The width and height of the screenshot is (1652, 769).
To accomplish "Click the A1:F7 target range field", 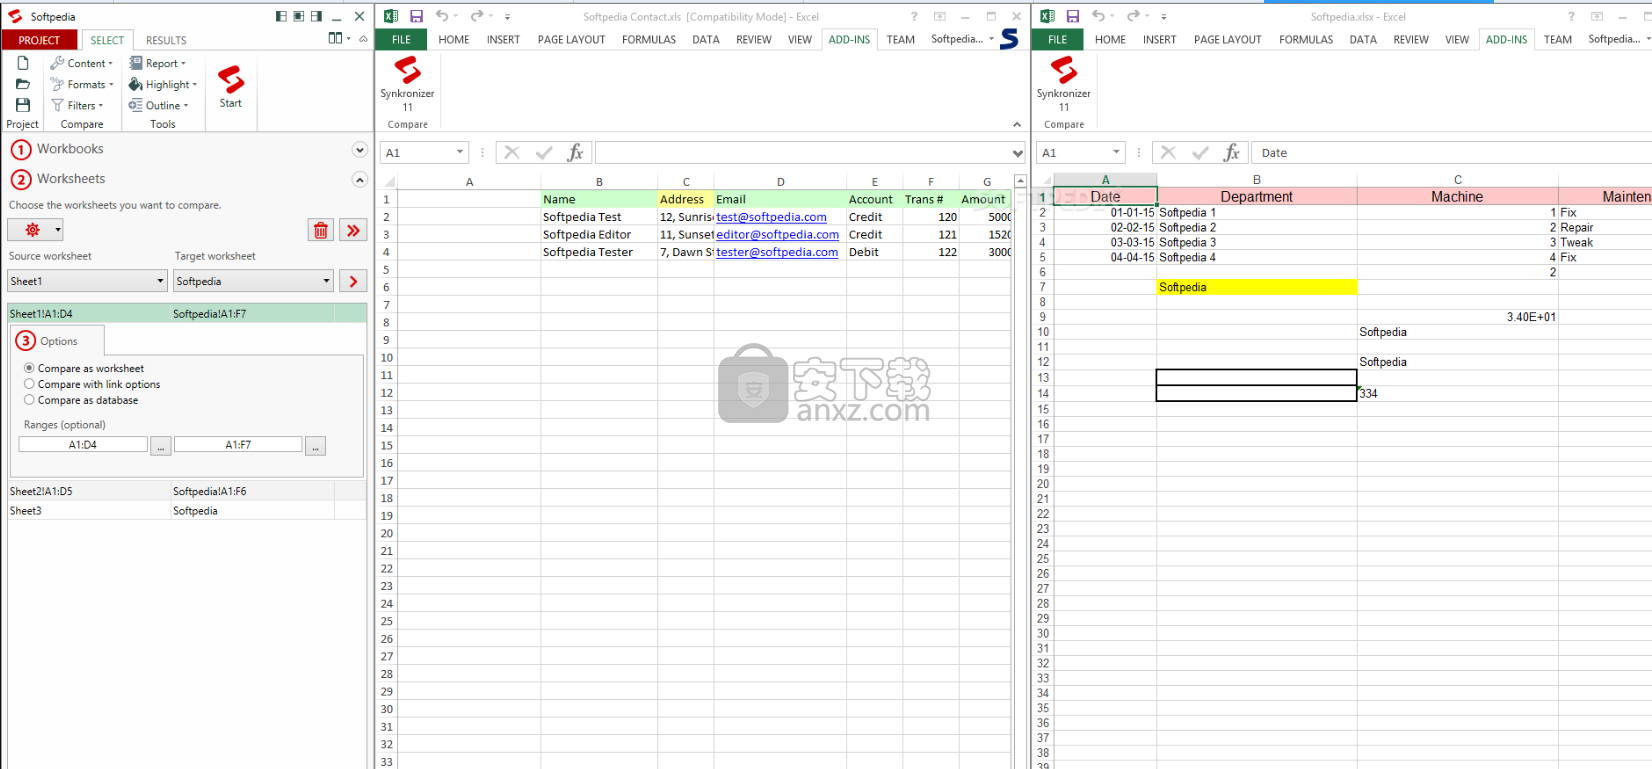I will click(238, 445).
